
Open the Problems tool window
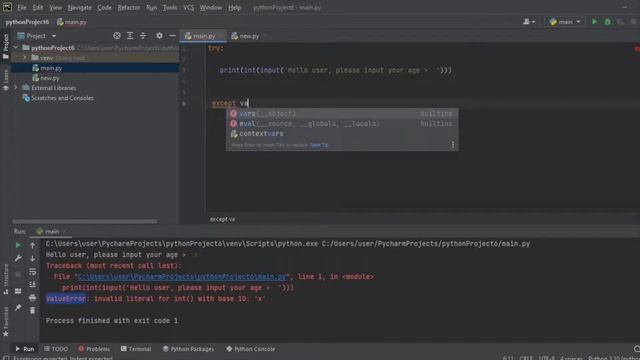(94, 349)
